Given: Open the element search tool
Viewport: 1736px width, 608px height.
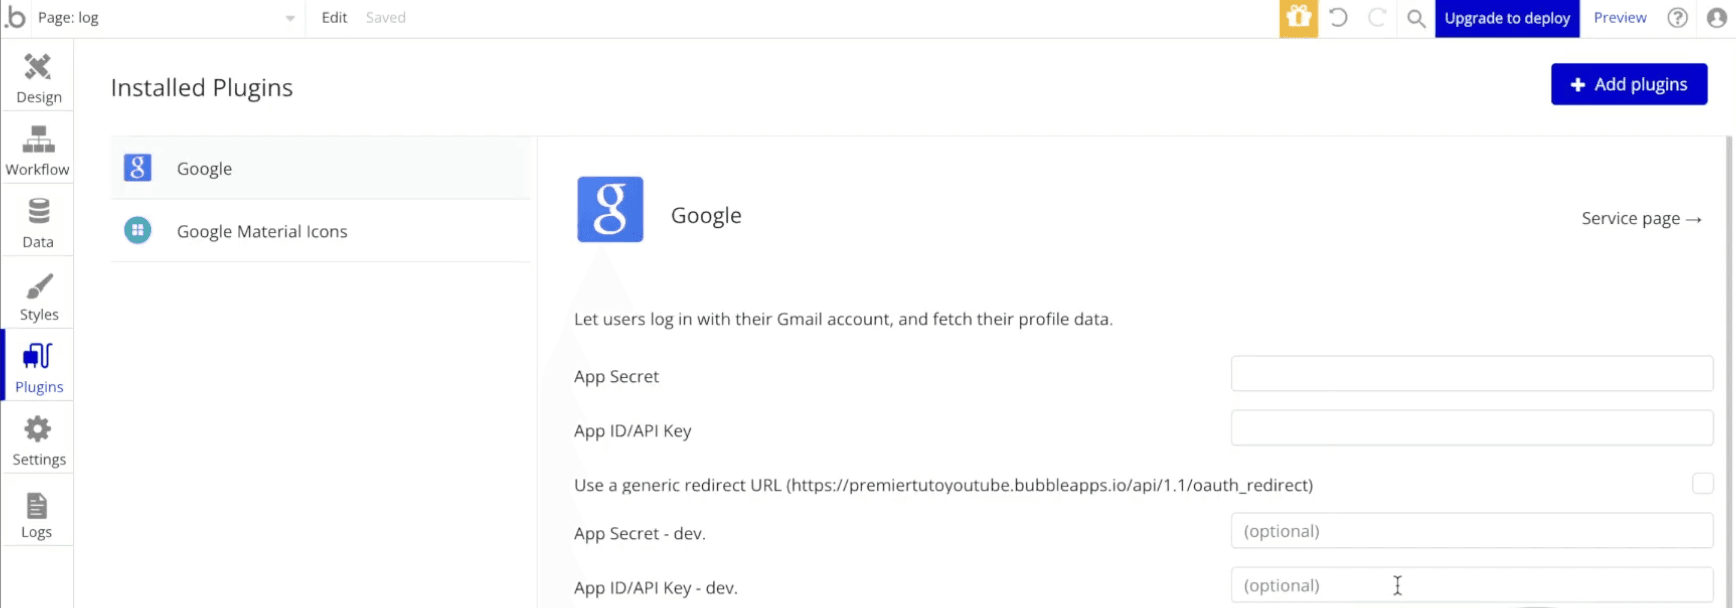Looking at the screenshot, I should point(1415,17).
